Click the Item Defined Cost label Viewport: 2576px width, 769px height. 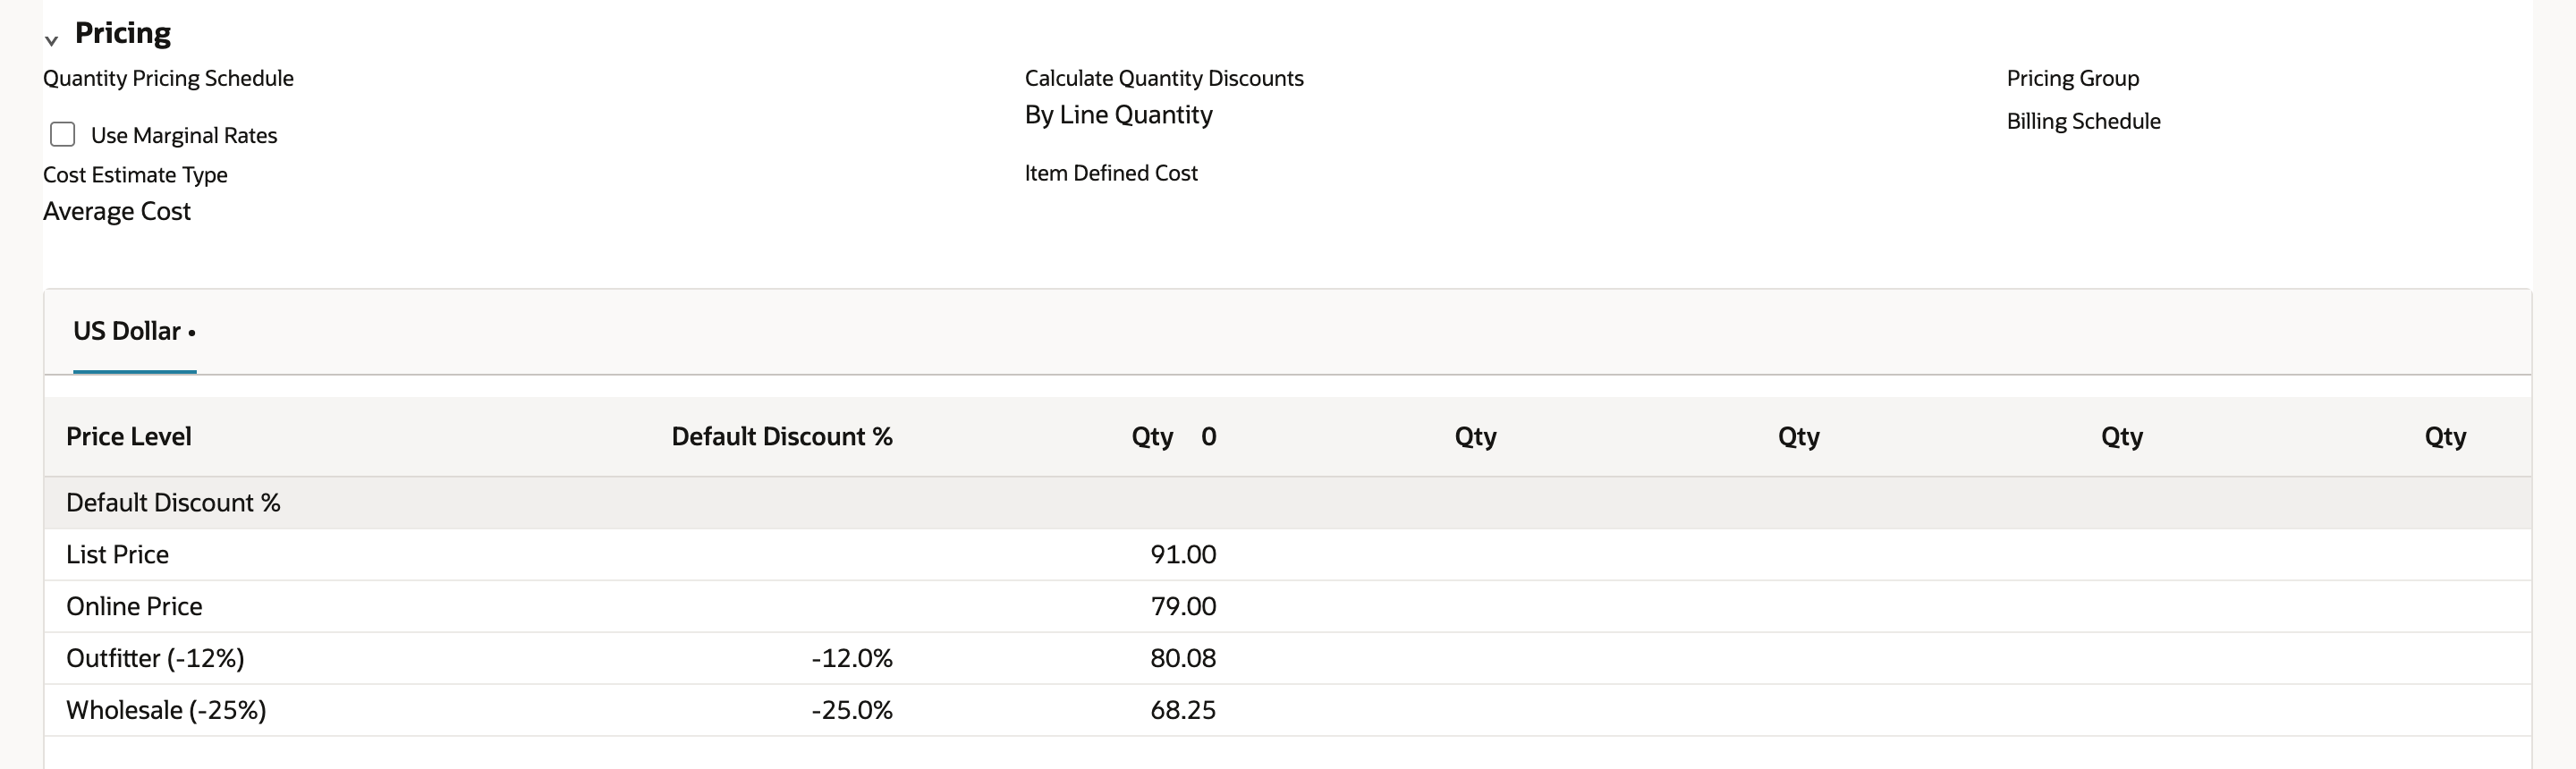(1111, 173)
